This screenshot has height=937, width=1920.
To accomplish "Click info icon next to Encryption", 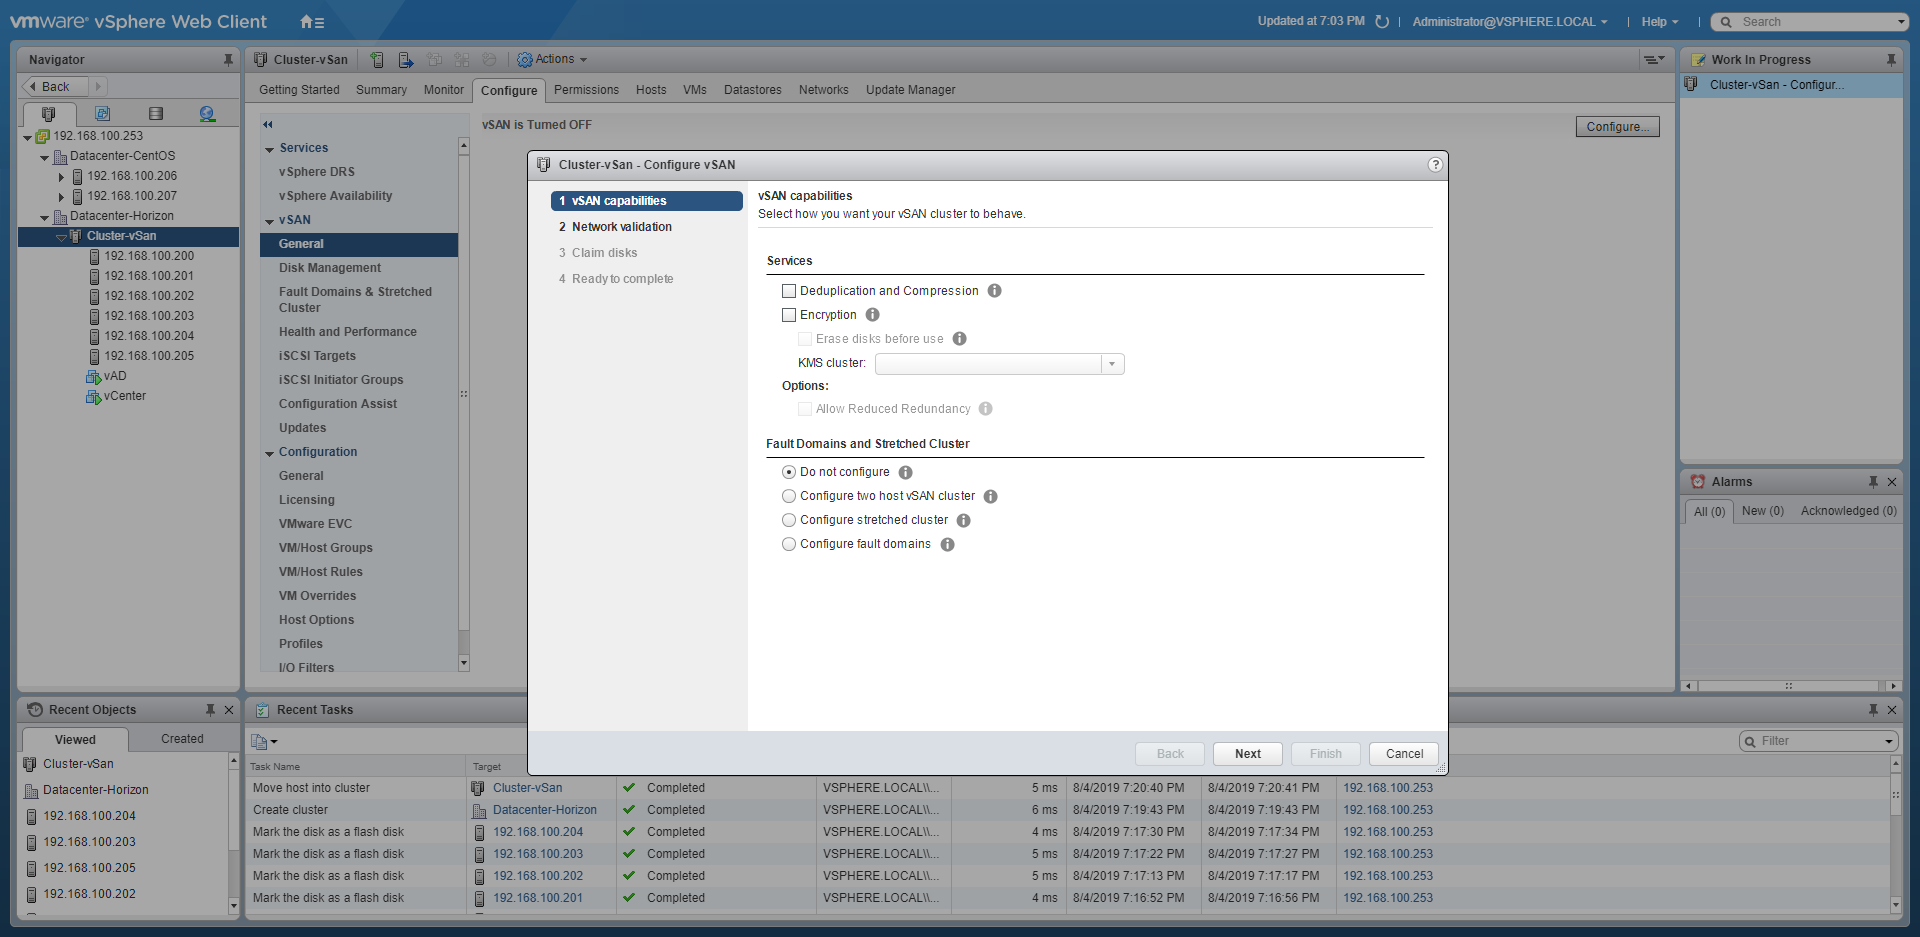I will (872, 315).
